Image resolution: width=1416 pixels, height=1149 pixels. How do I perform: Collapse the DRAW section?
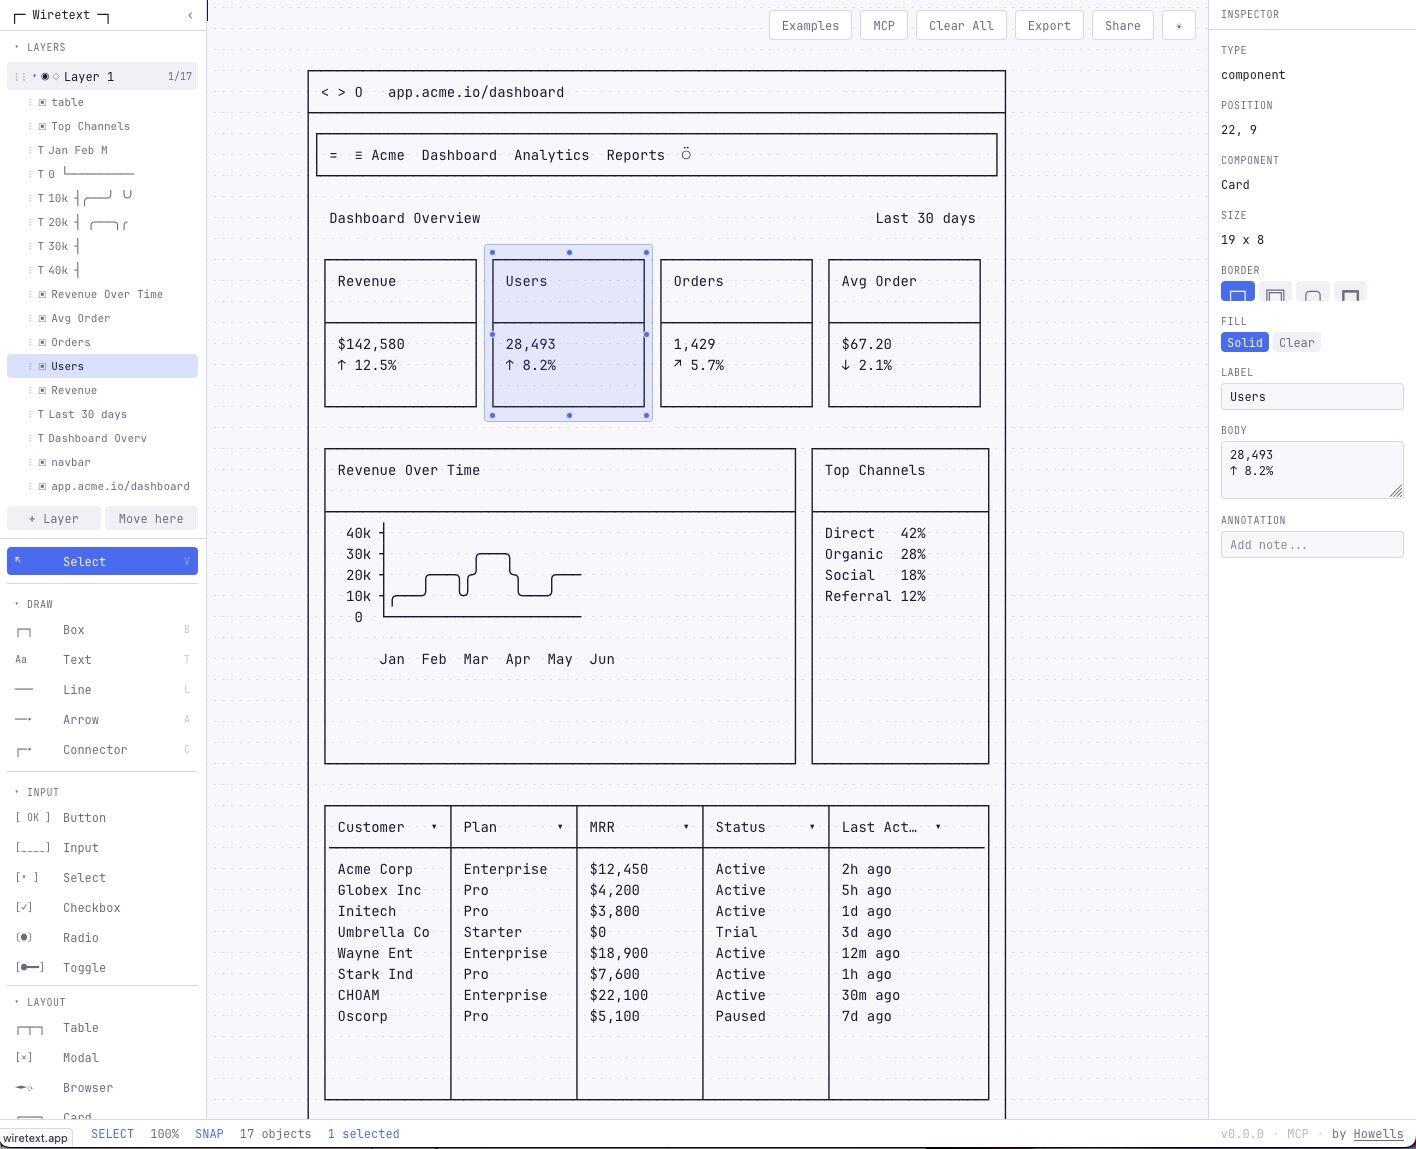pos(17,604)
